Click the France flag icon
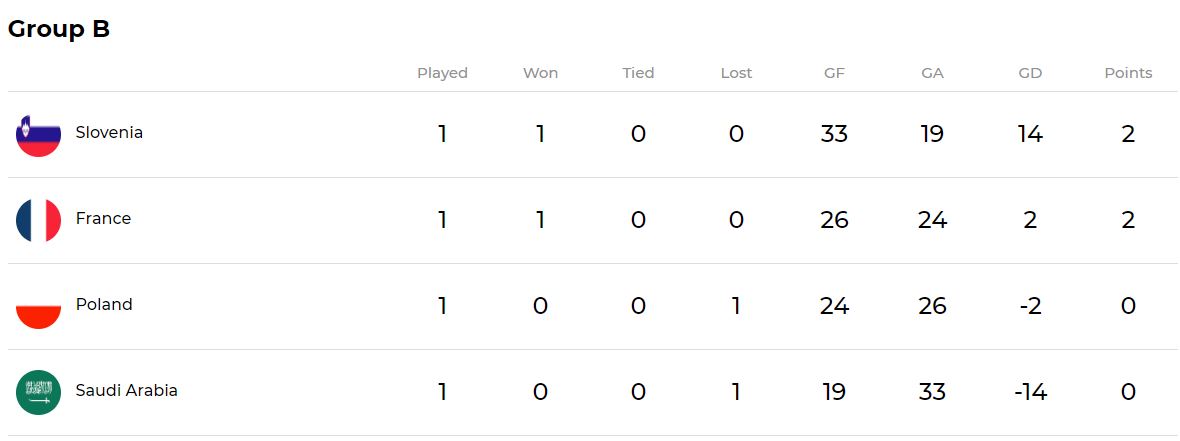The image size is (1180, 441). [x=38, y=220]
